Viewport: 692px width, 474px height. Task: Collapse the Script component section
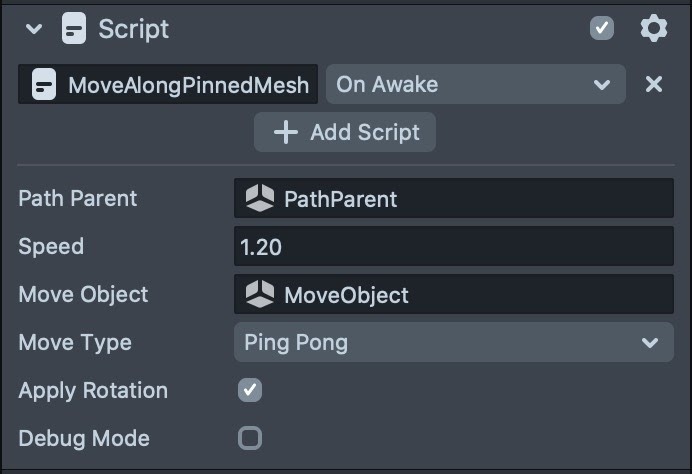35,29
